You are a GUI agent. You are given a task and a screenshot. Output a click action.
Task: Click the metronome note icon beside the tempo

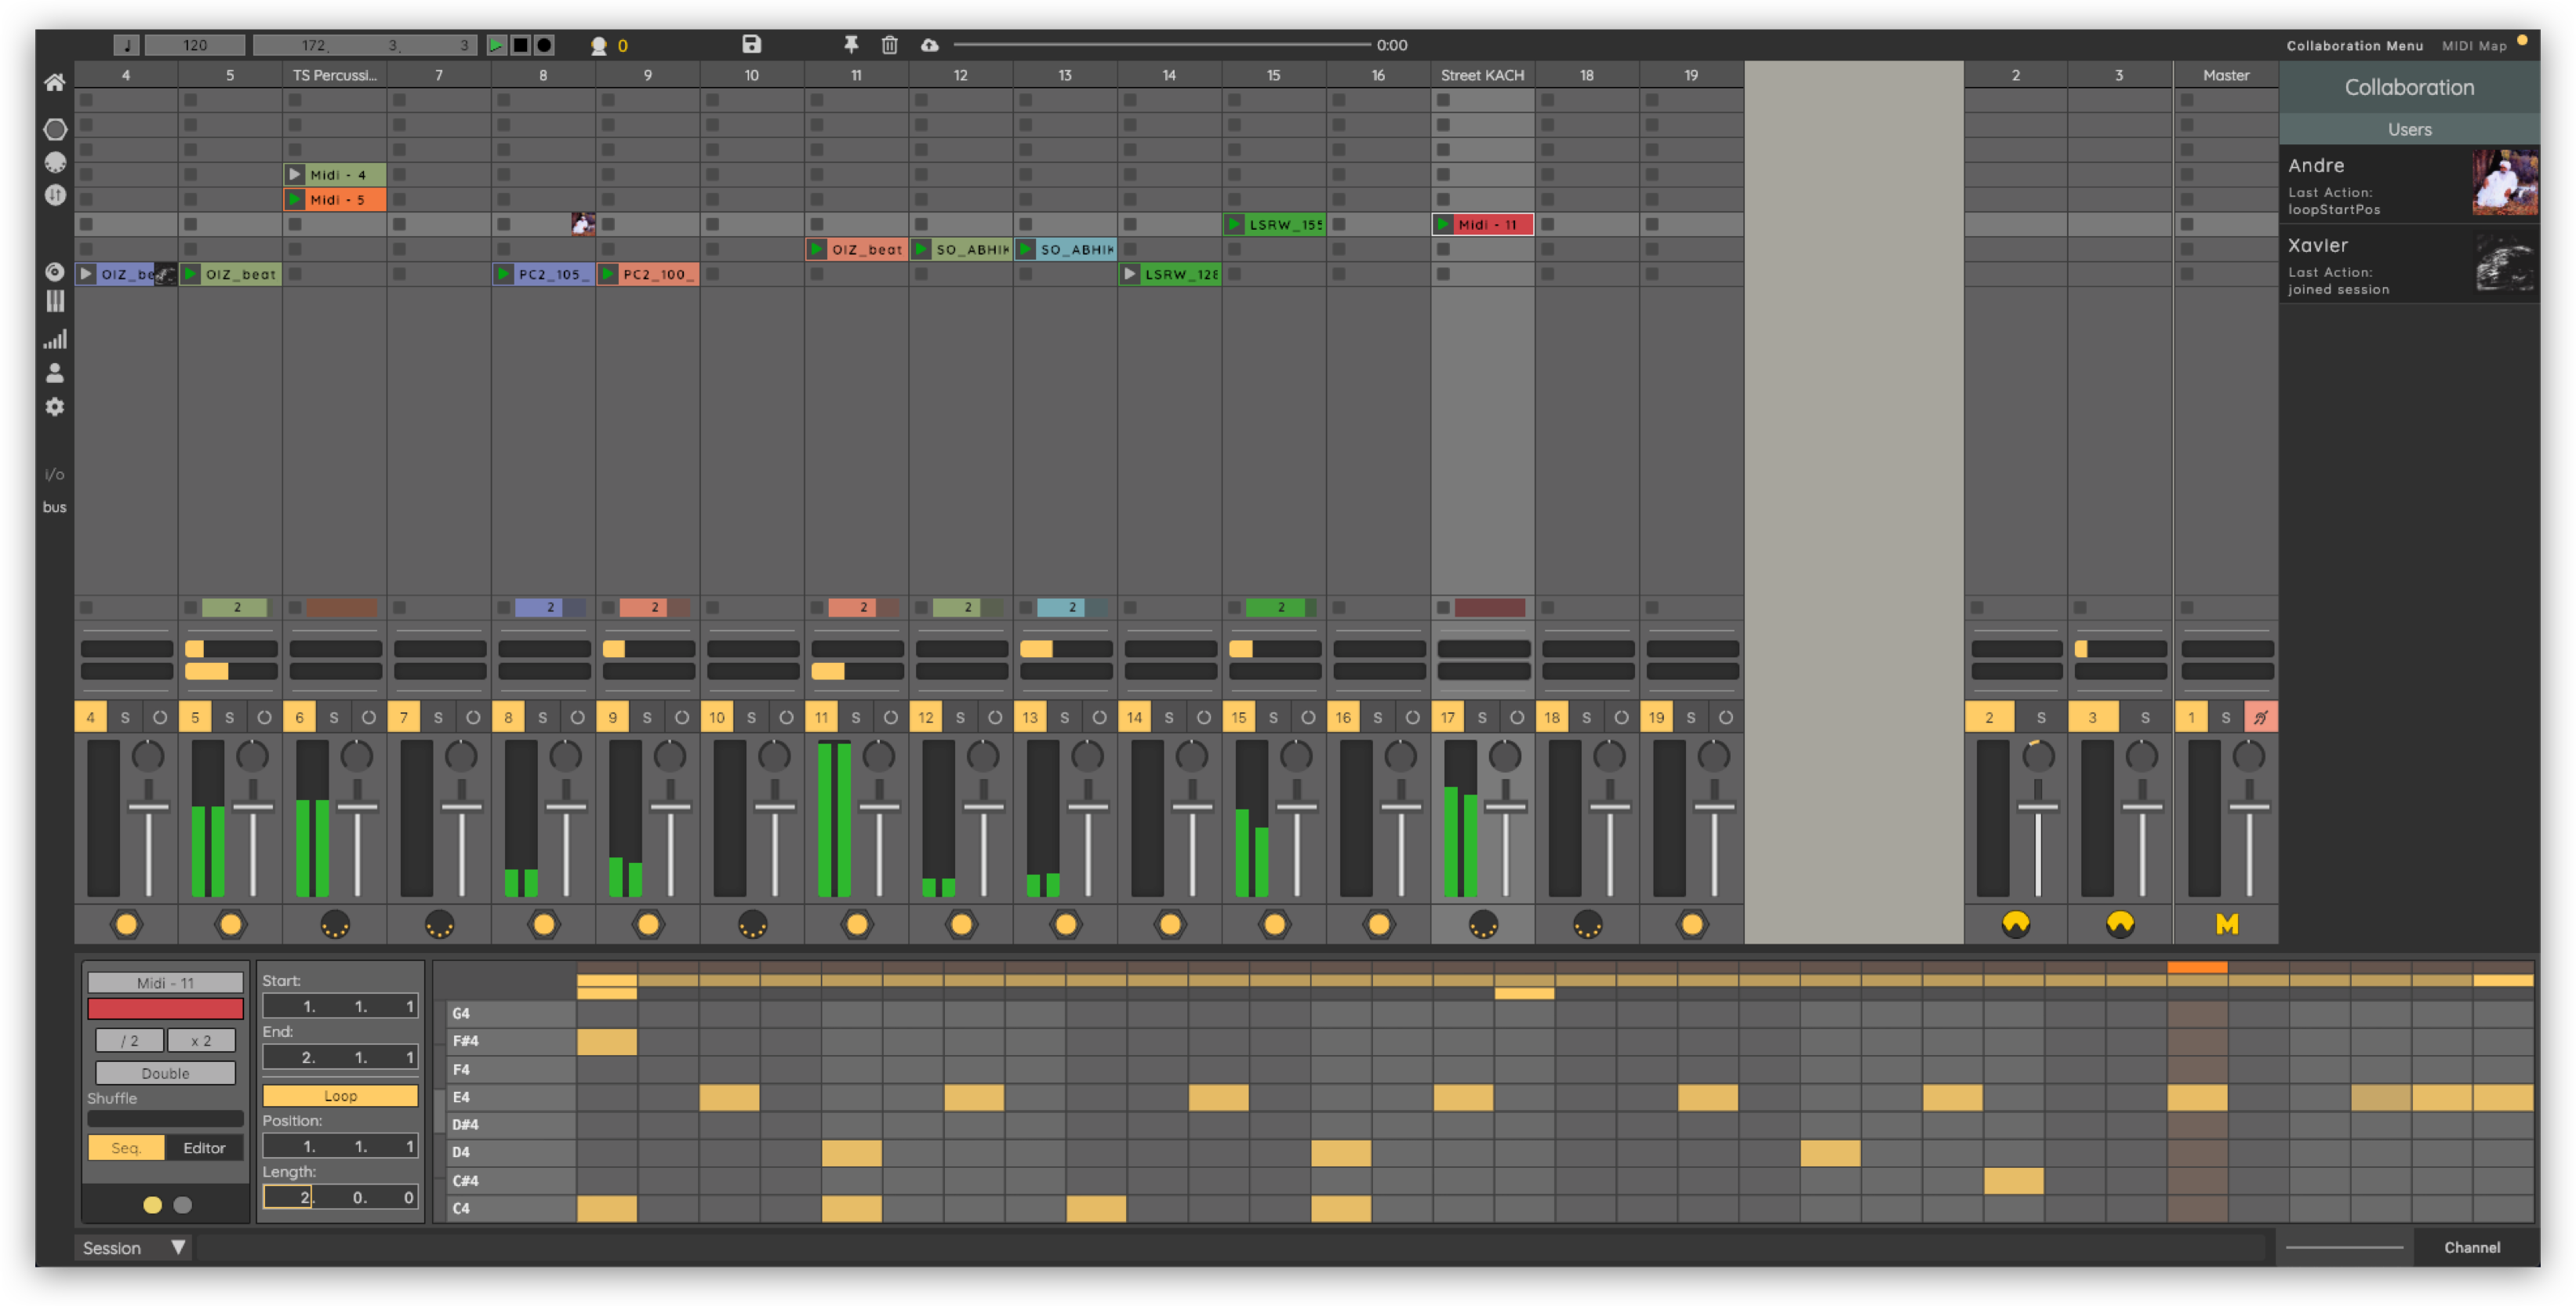(126, 45)
